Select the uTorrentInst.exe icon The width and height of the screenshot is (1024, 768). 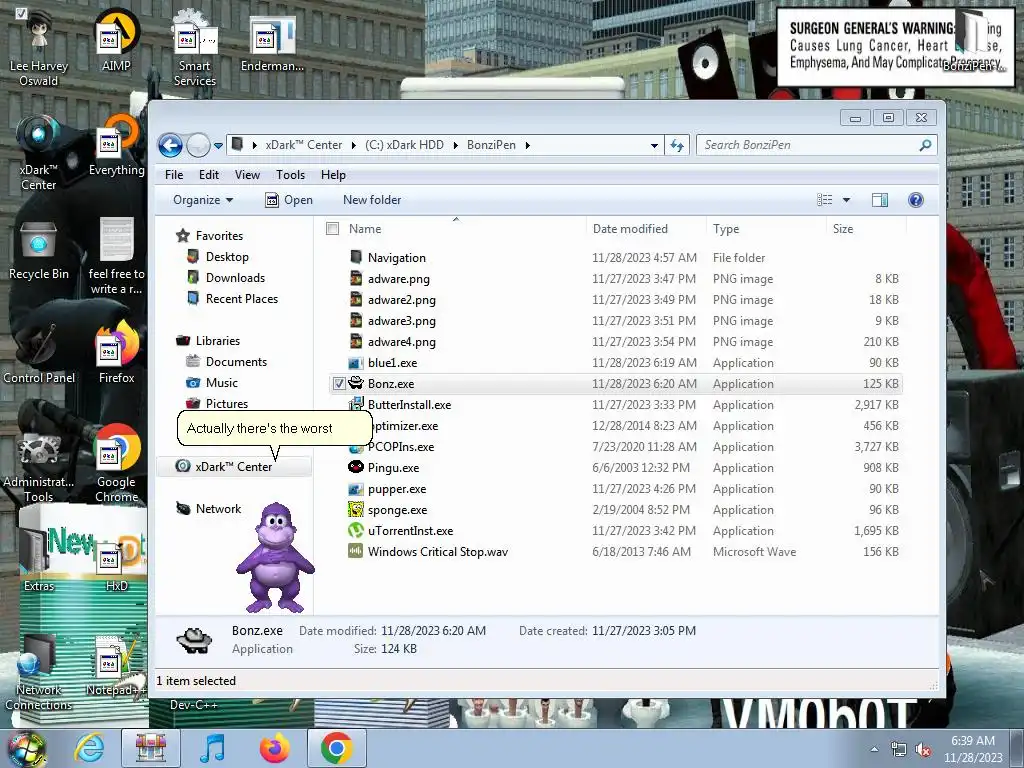tap(355, 530)
